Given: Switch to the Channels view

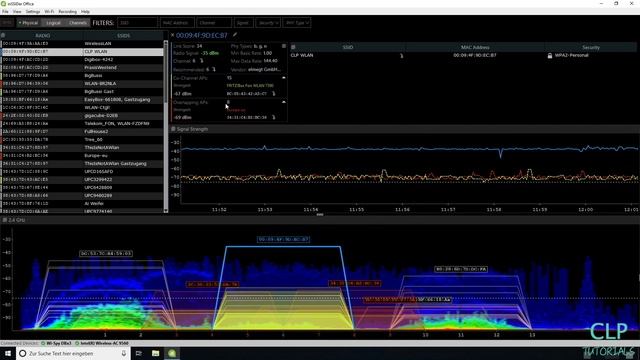Looking at the screenshot, I should 78,23.
